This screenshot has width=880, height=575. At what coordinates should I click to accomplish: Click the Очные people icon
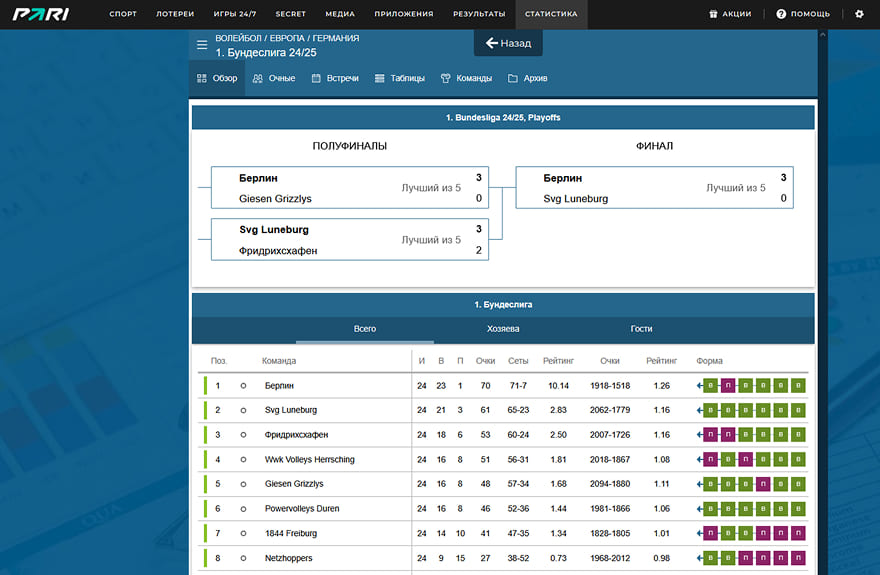coord(258,79)
